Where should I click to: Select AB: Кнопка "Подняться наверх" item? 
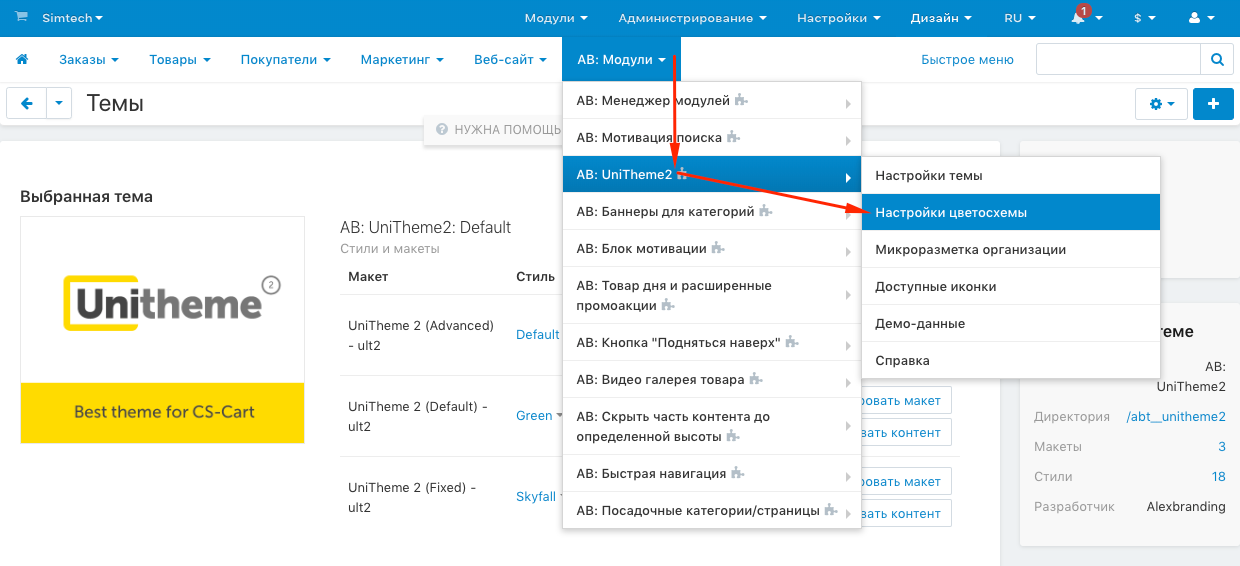point(712,342)
